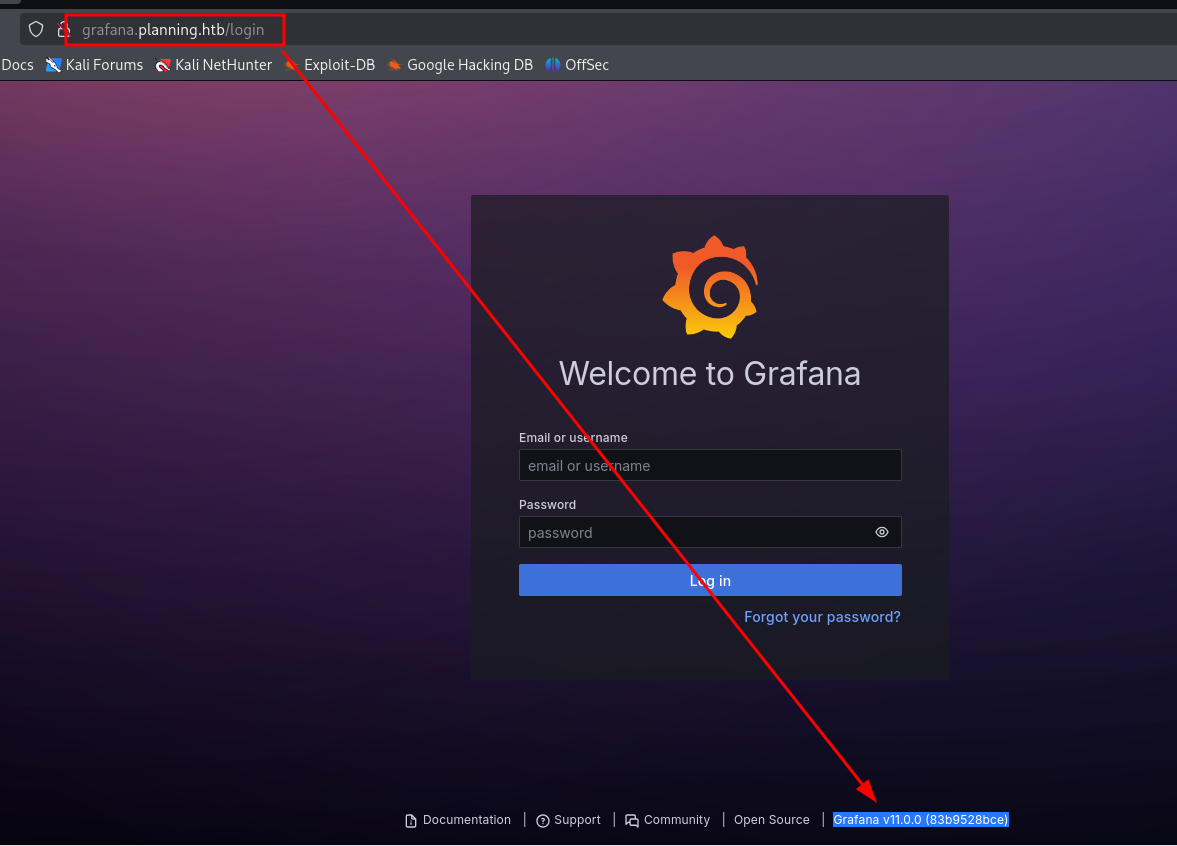Toggle password visibility eye icon
Viewport: 1177px width, 846px height.
pos(882,532)
